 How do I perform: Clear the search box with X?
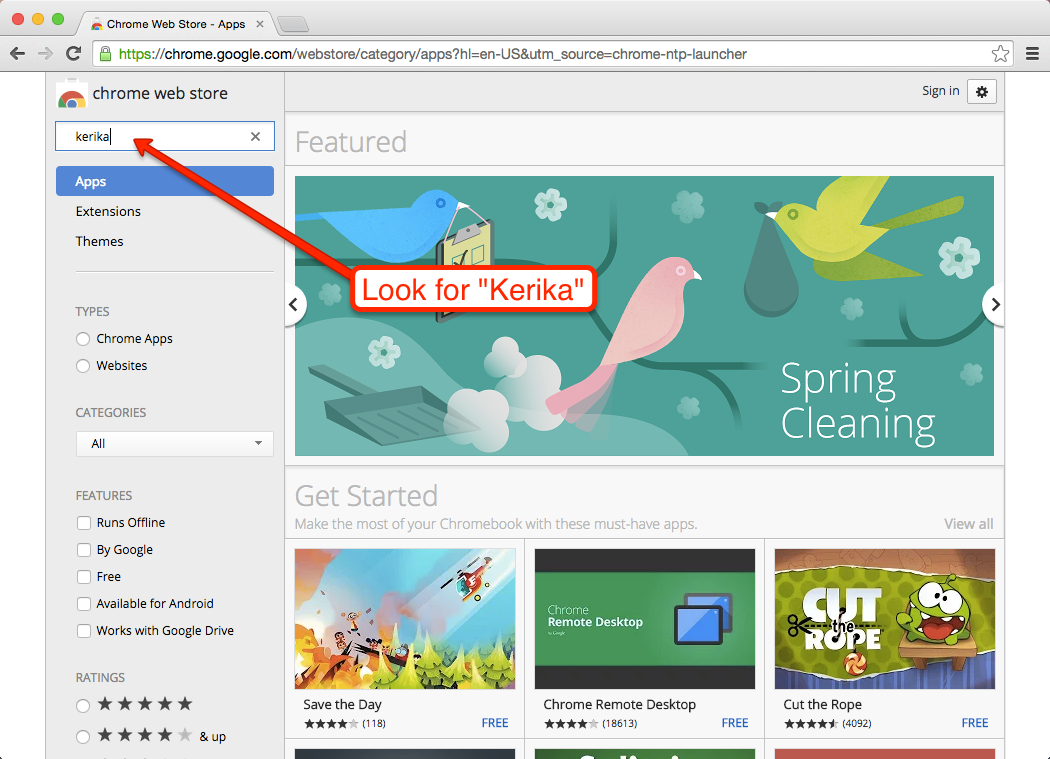(x=255, y=137)
